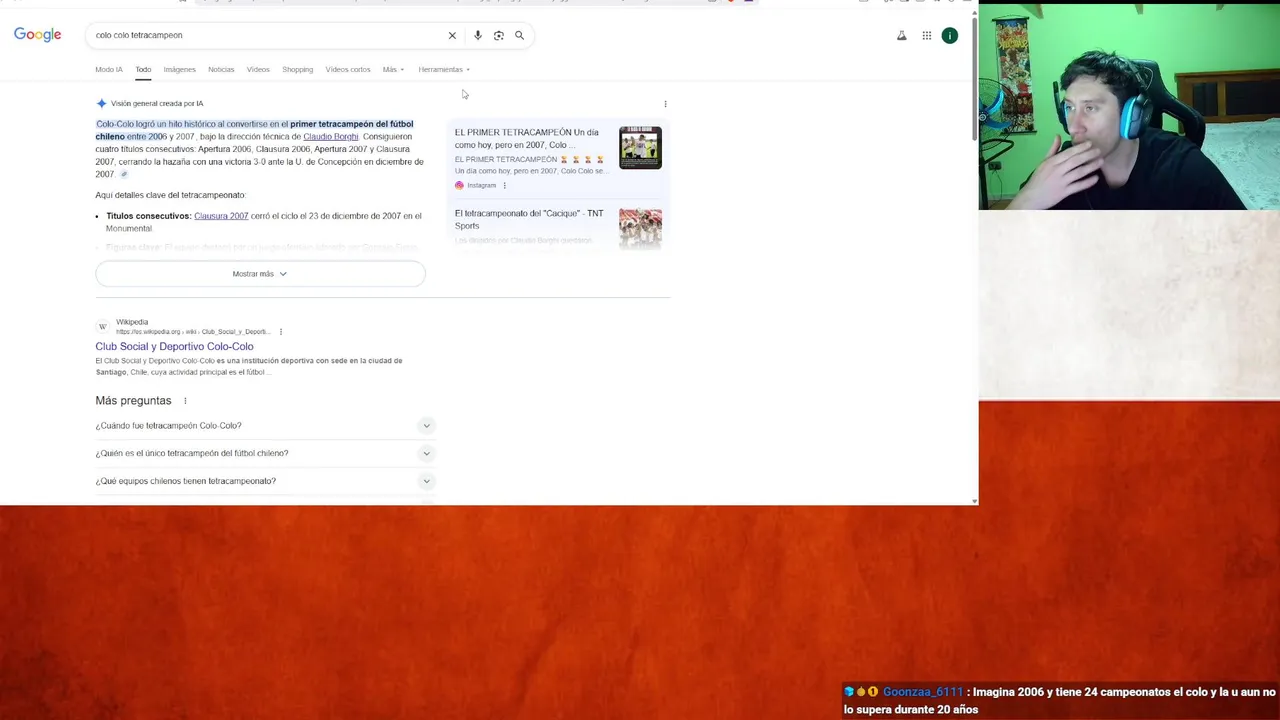This screenshot has width=1280, height=720.
Task: Open the Google account avatar
Action: pyautogui.click(x=950, y=36)
